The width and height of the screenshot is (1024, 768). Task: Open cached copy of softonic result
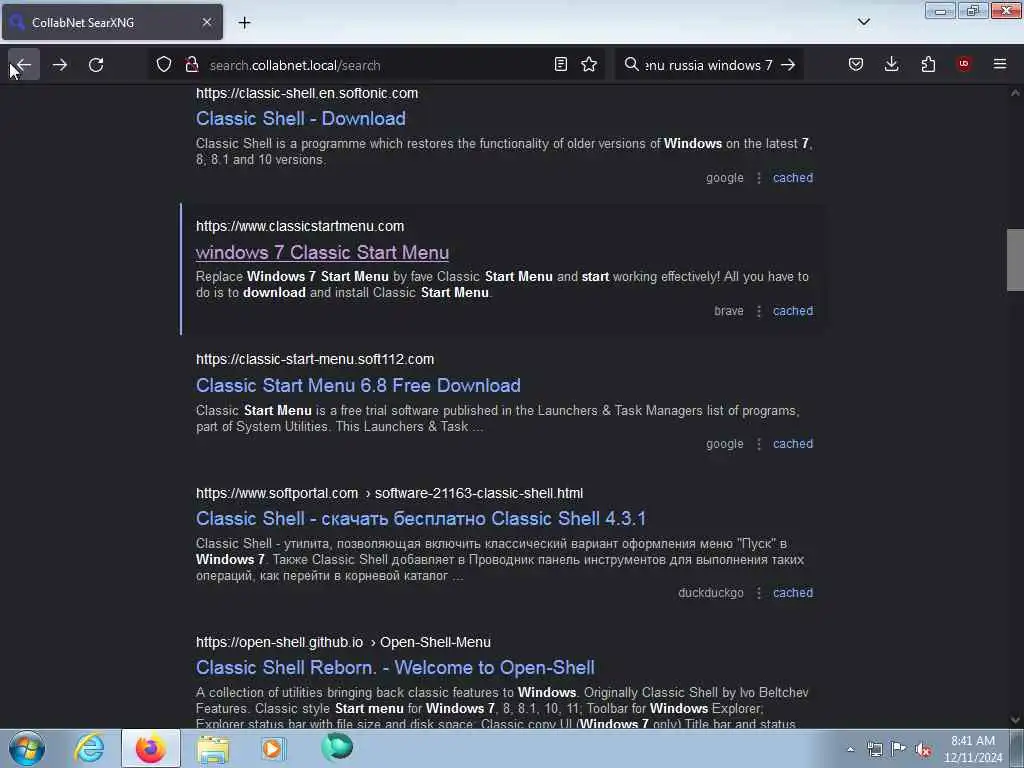(x=793, y=178)
